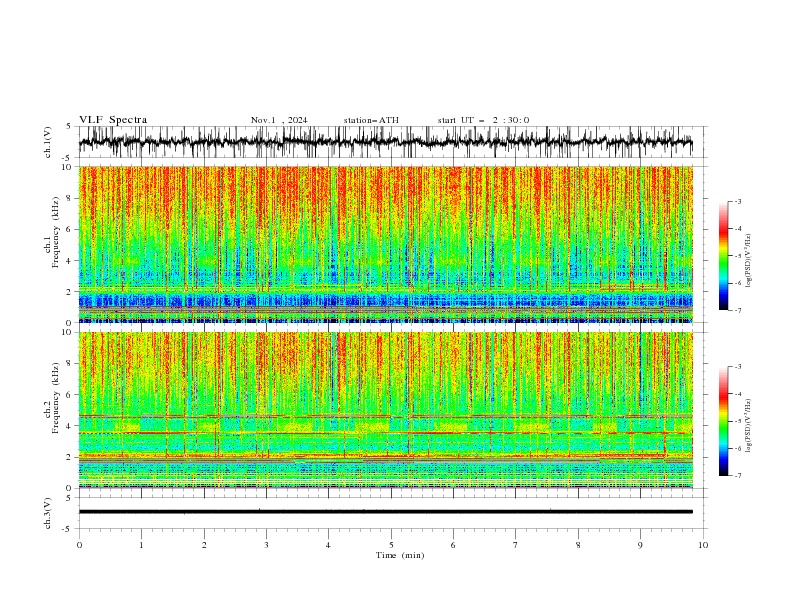This screenshot has height=612, width=792.
Task: Click the ch.1 PSD color scale bar
Action: point(723,255)
